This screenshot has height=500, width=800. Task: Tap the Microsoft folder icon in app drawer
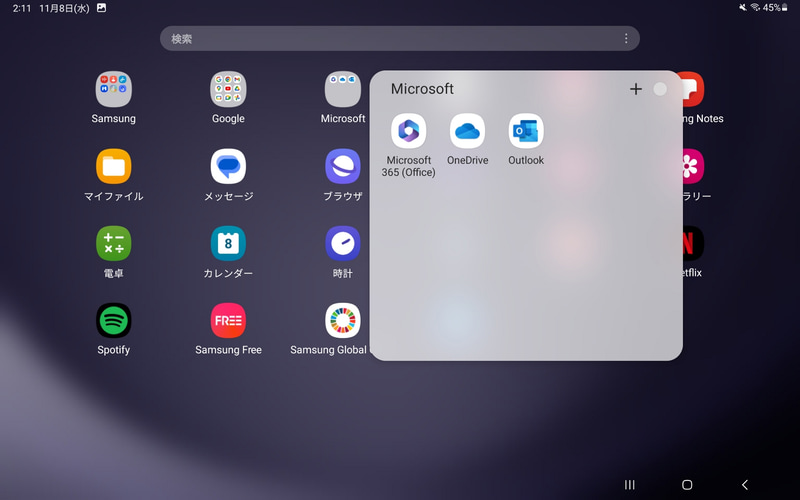click(343, 89)
